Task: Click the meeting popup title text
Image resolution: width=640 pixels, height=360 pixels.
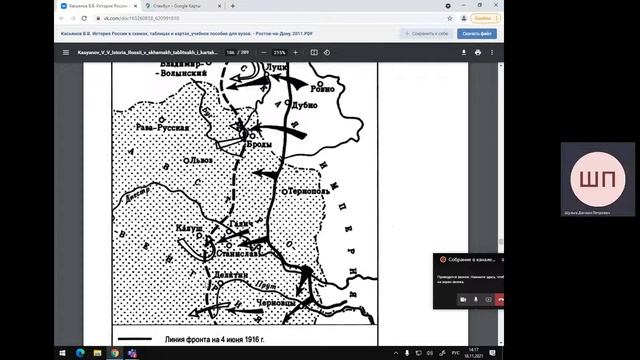Action: coord(471,260)
